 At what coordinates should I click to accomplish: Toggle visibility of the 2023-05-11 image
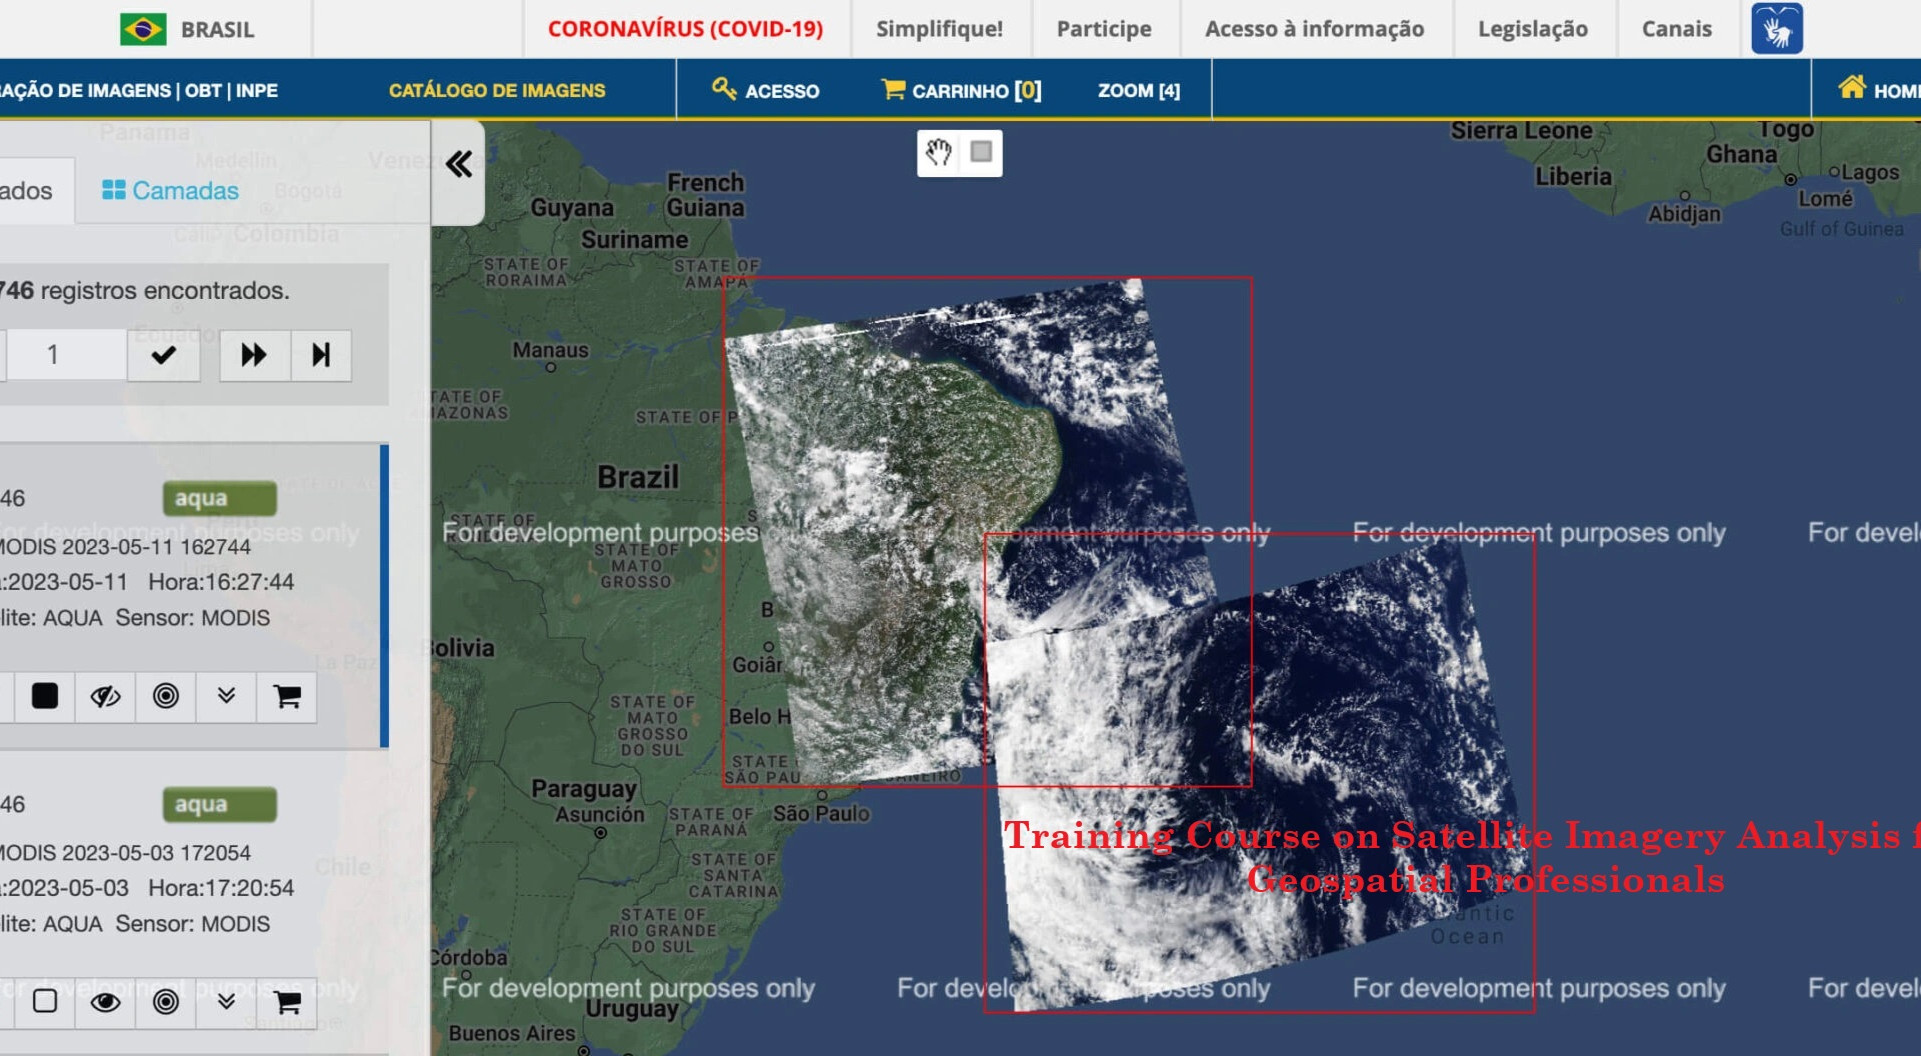[x=105, y=696]
